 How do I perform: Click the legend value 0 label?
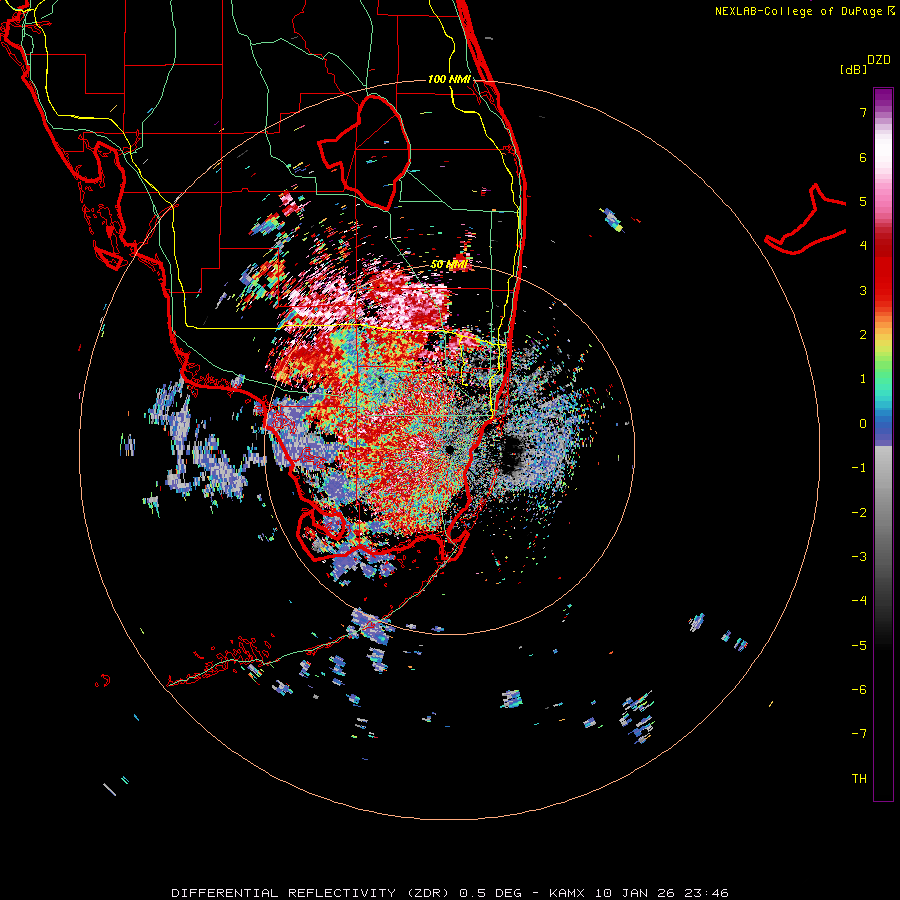863,424
